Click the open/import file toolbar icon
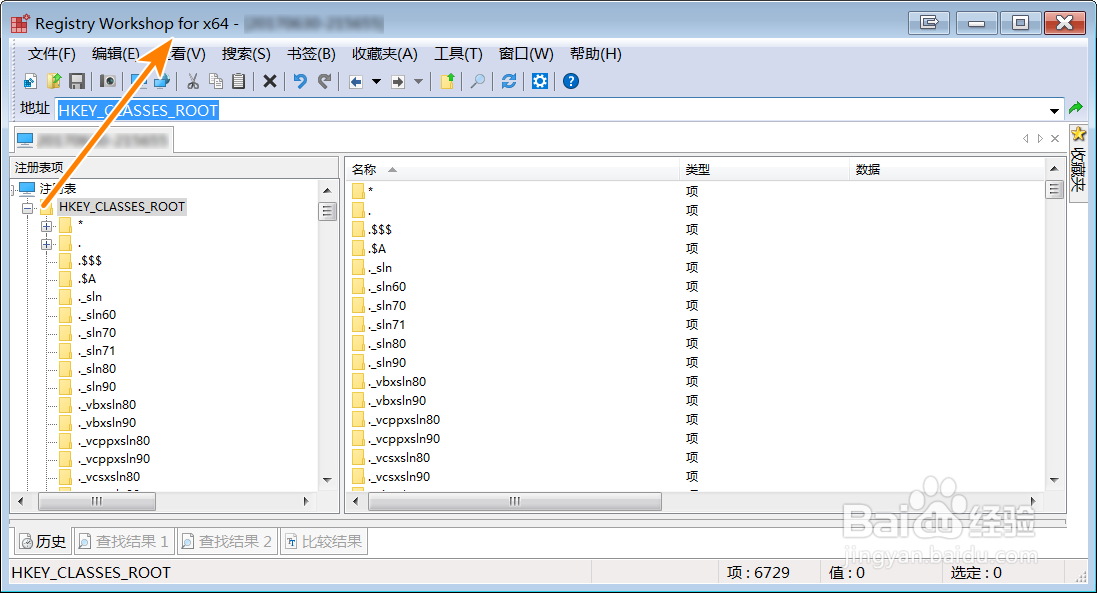 point(53,81)
